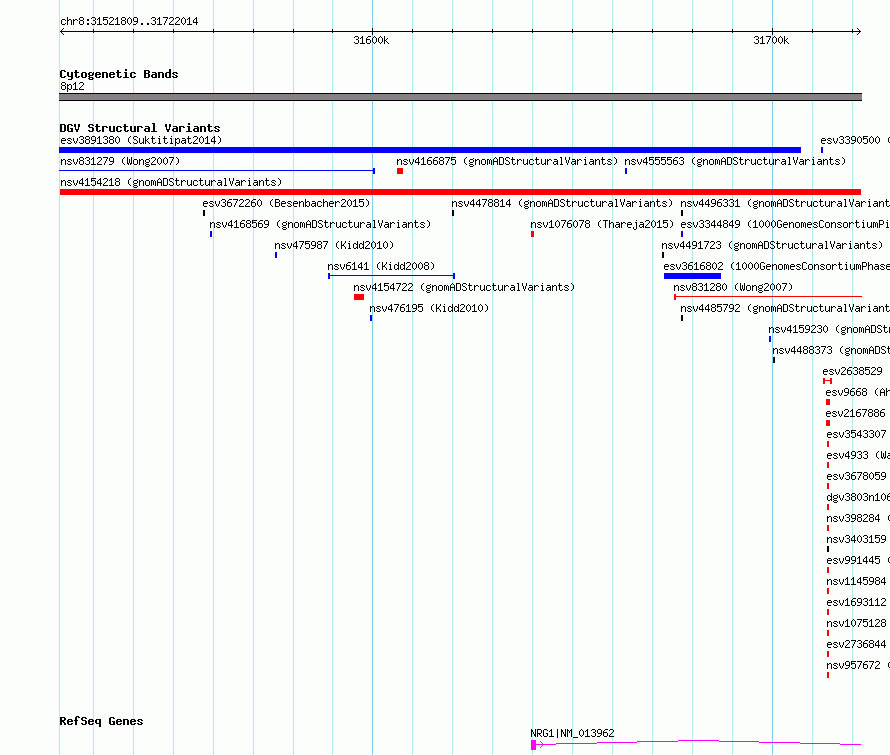
Task: Open esv2736844 variant label
Action: pos(856,644)
